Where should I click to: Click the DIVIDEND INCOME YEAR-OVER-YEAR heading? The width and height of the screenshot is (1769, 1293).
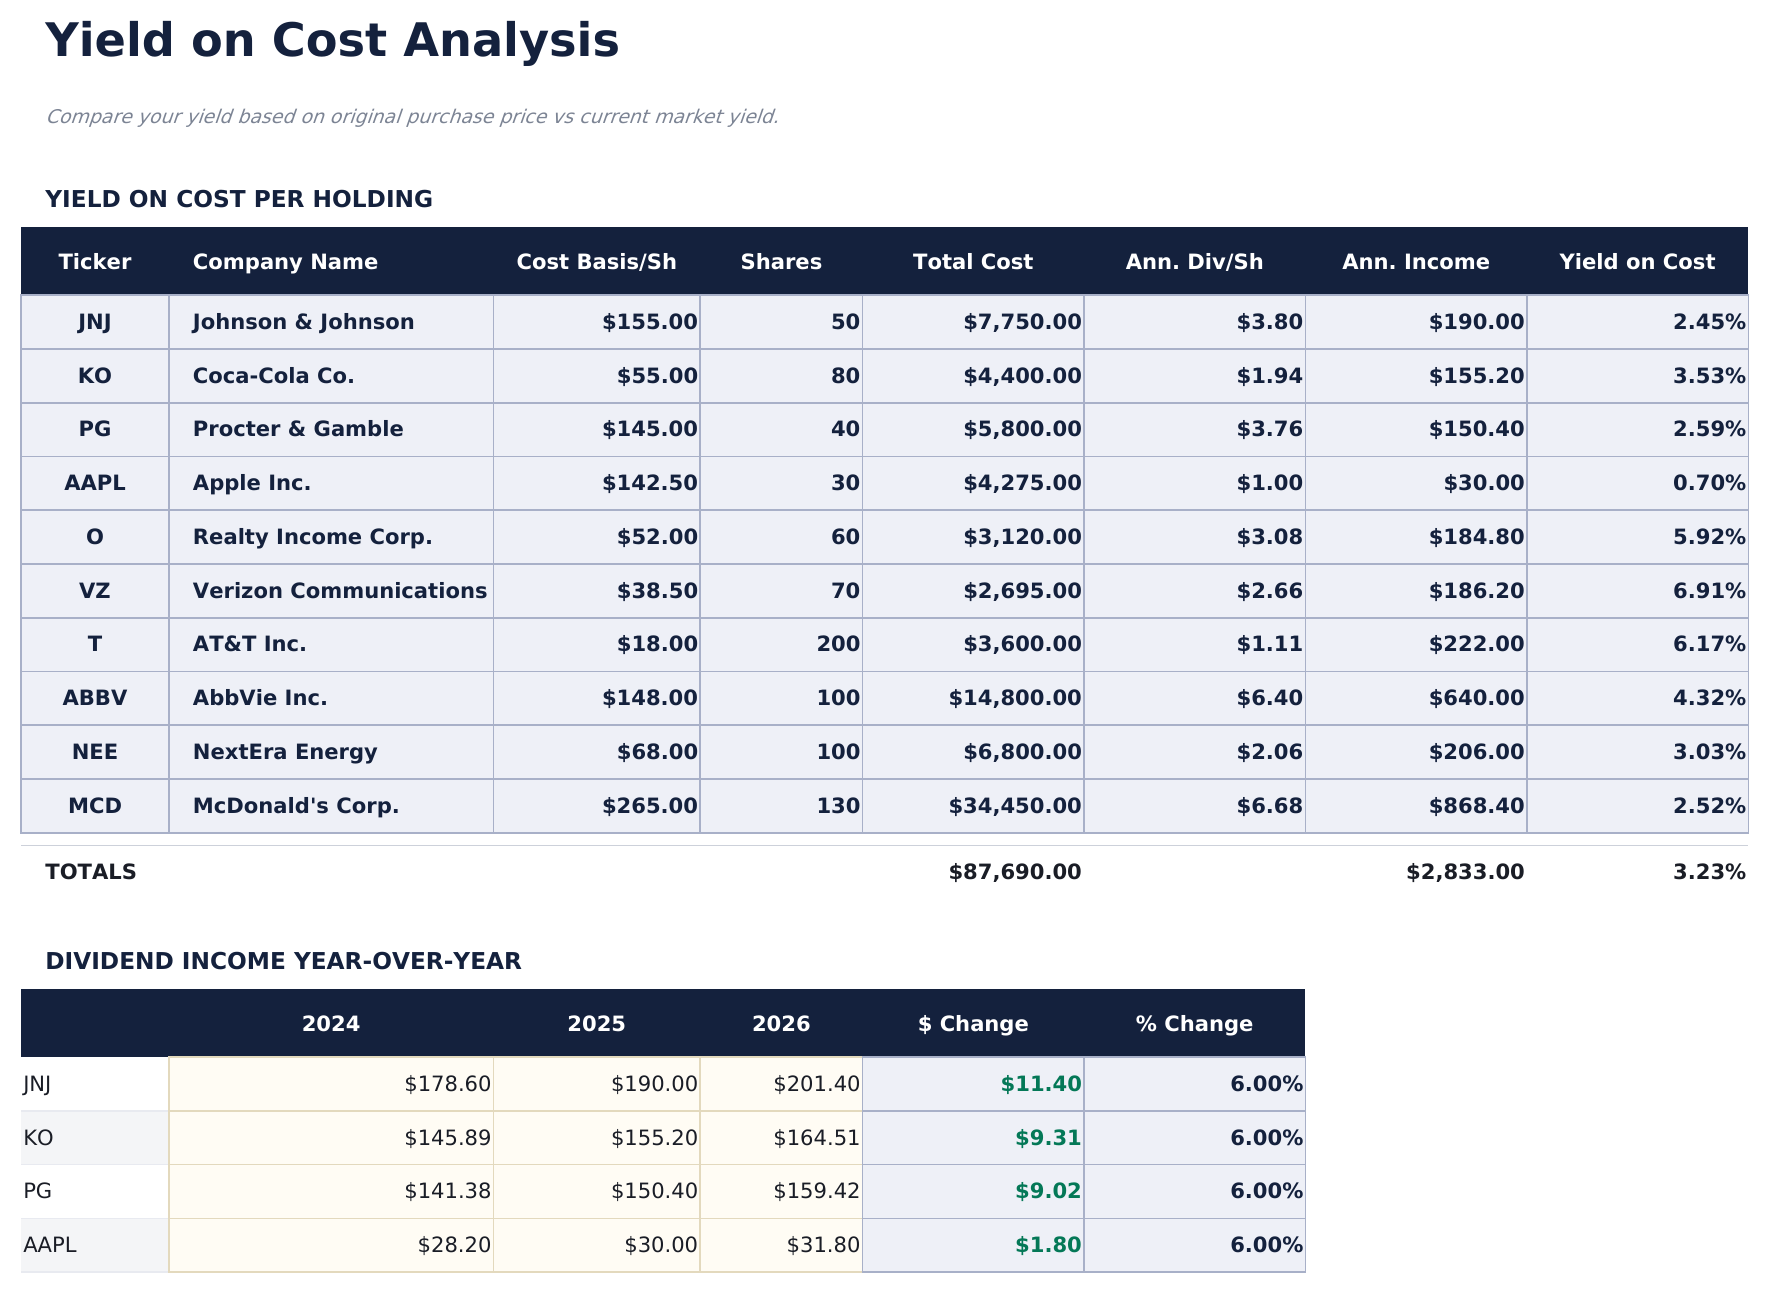click(283, 960)
